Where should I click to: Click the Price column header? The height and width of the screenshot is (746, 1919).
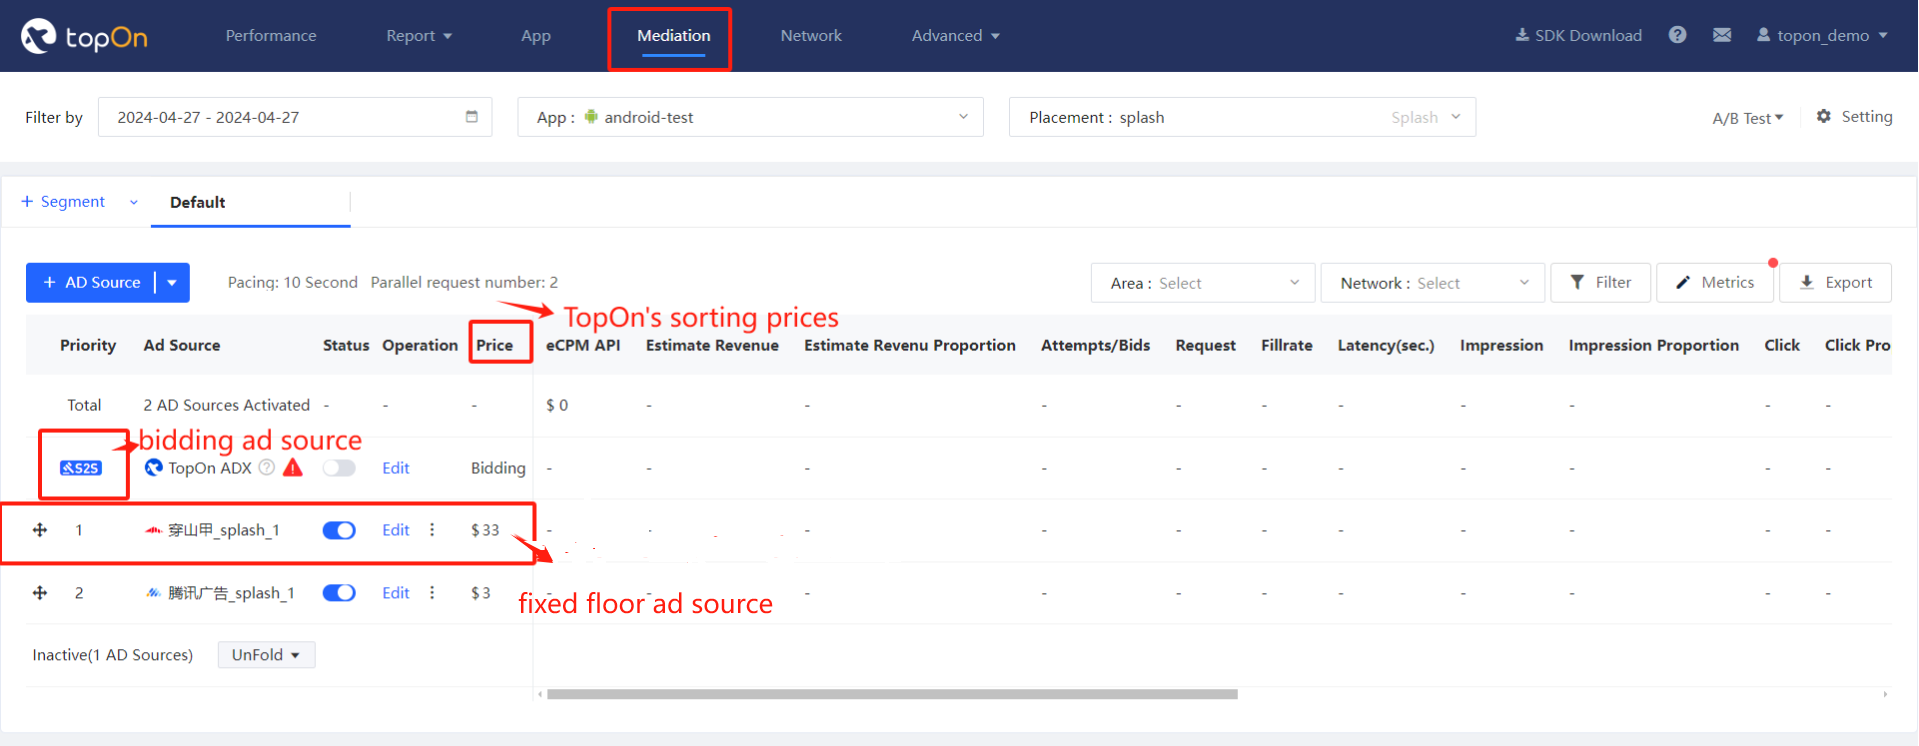pyautogui.click(x=495, y=345)
